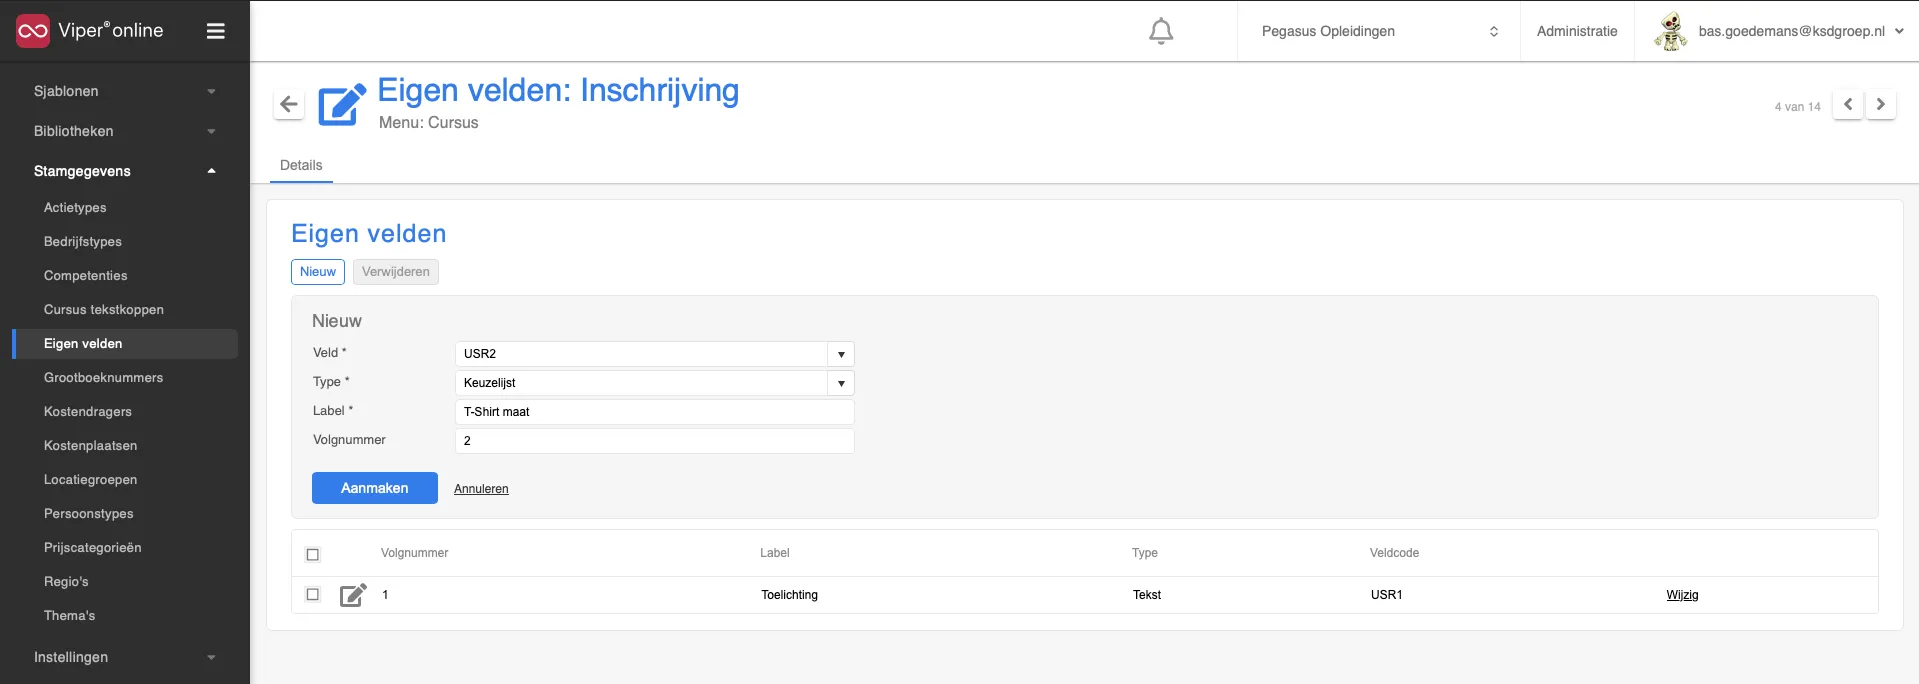The height and width of the screenshot is (684, 1919).
Task: Click the Verwijderen button
Action: tap(396, 272)
